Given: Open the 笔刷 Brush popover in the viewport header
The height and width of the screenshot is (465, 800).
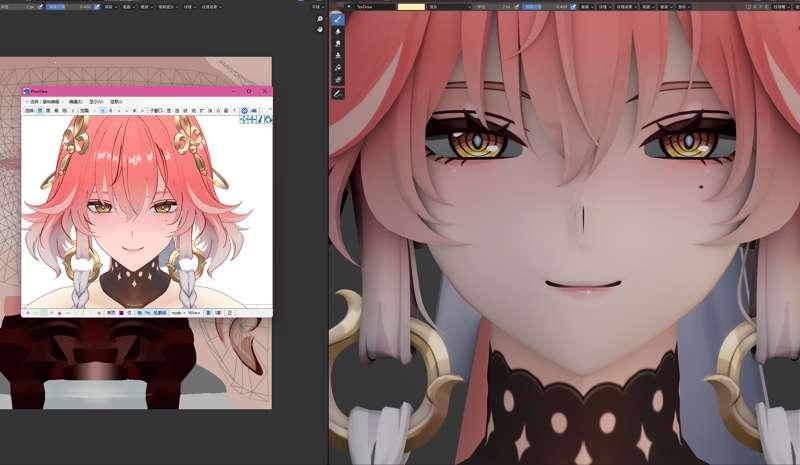Looking at the screenshot, I should click(x=586, y=7).
